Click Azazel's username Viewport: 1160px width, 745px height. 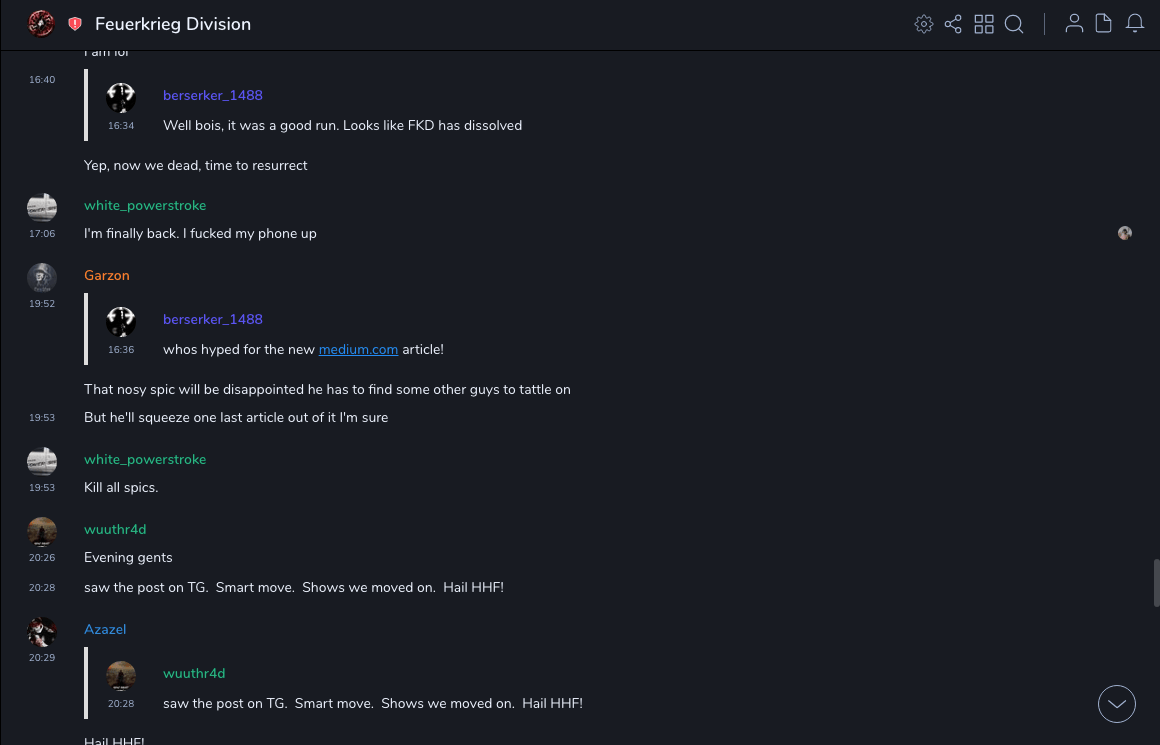[x=105, y=629]
